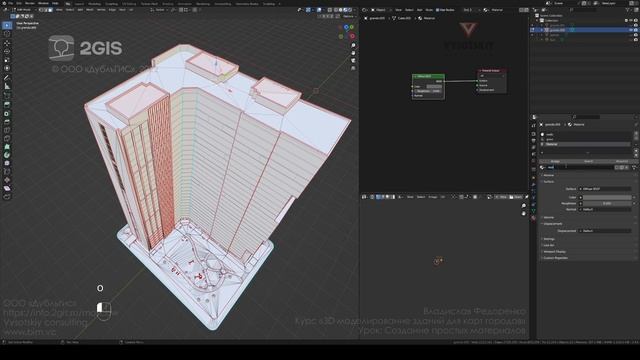The height and width of the screenshot is (360, 640).
Task: Click the Assign material button
Action: [x=555, y=161]
